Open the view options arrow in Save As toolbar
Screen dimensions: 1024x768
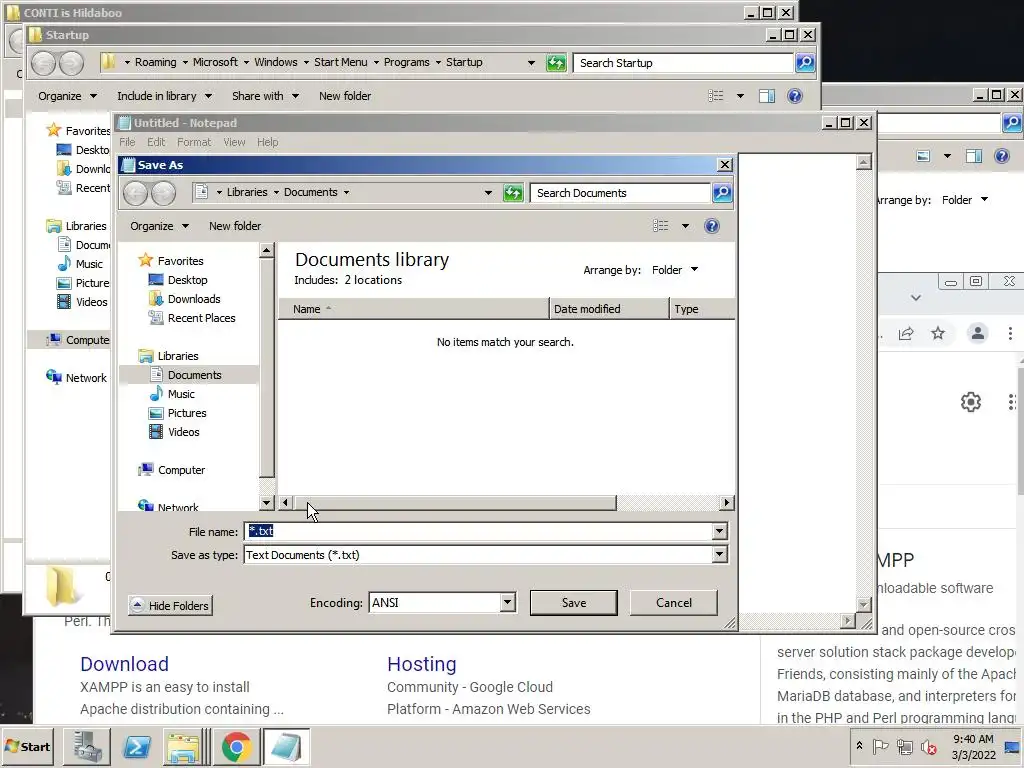point(685,226)
